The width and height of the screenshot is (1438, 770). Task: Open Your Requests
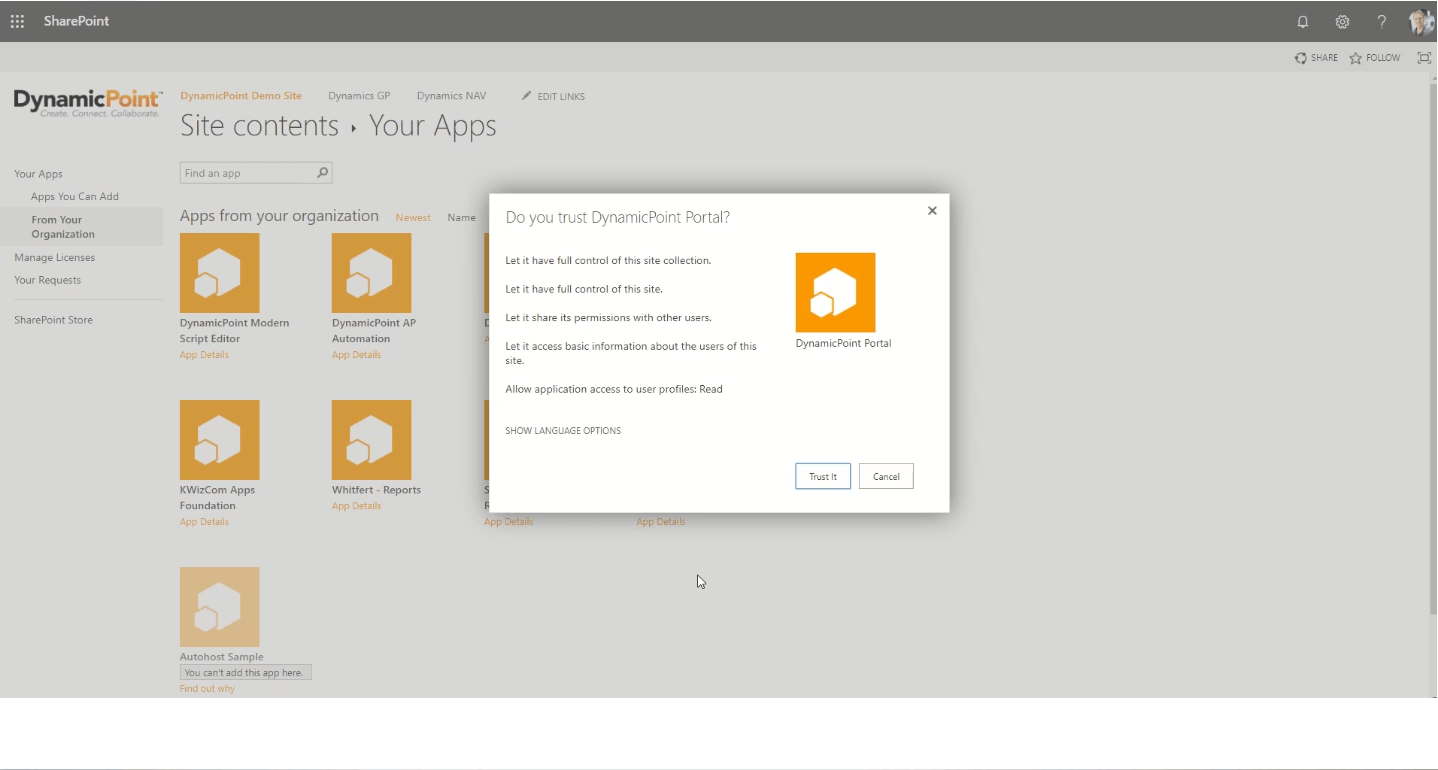tap(47, 280)
